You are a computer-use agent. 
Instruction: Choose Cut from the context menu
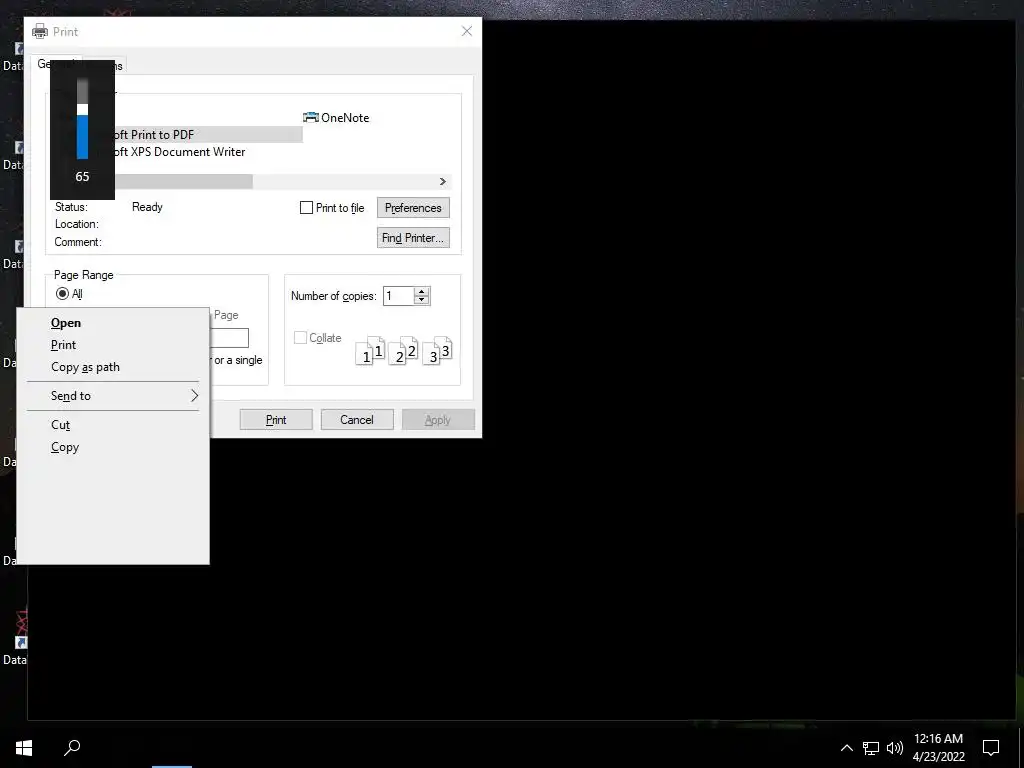[112, 424]
